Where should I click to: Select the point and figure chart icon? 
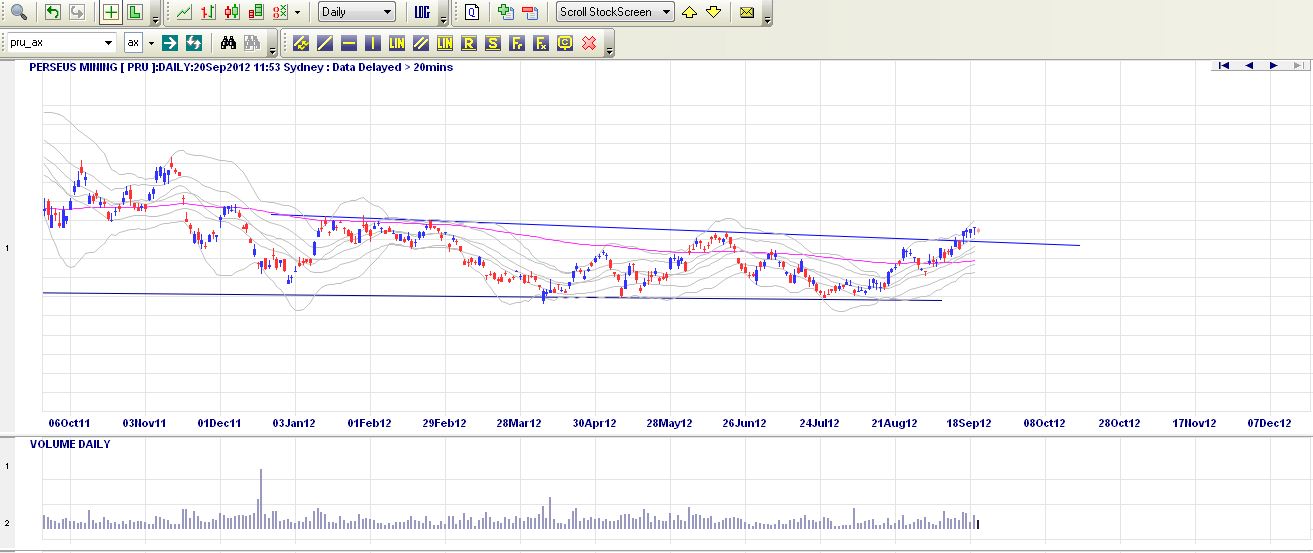tap(280, 12)
